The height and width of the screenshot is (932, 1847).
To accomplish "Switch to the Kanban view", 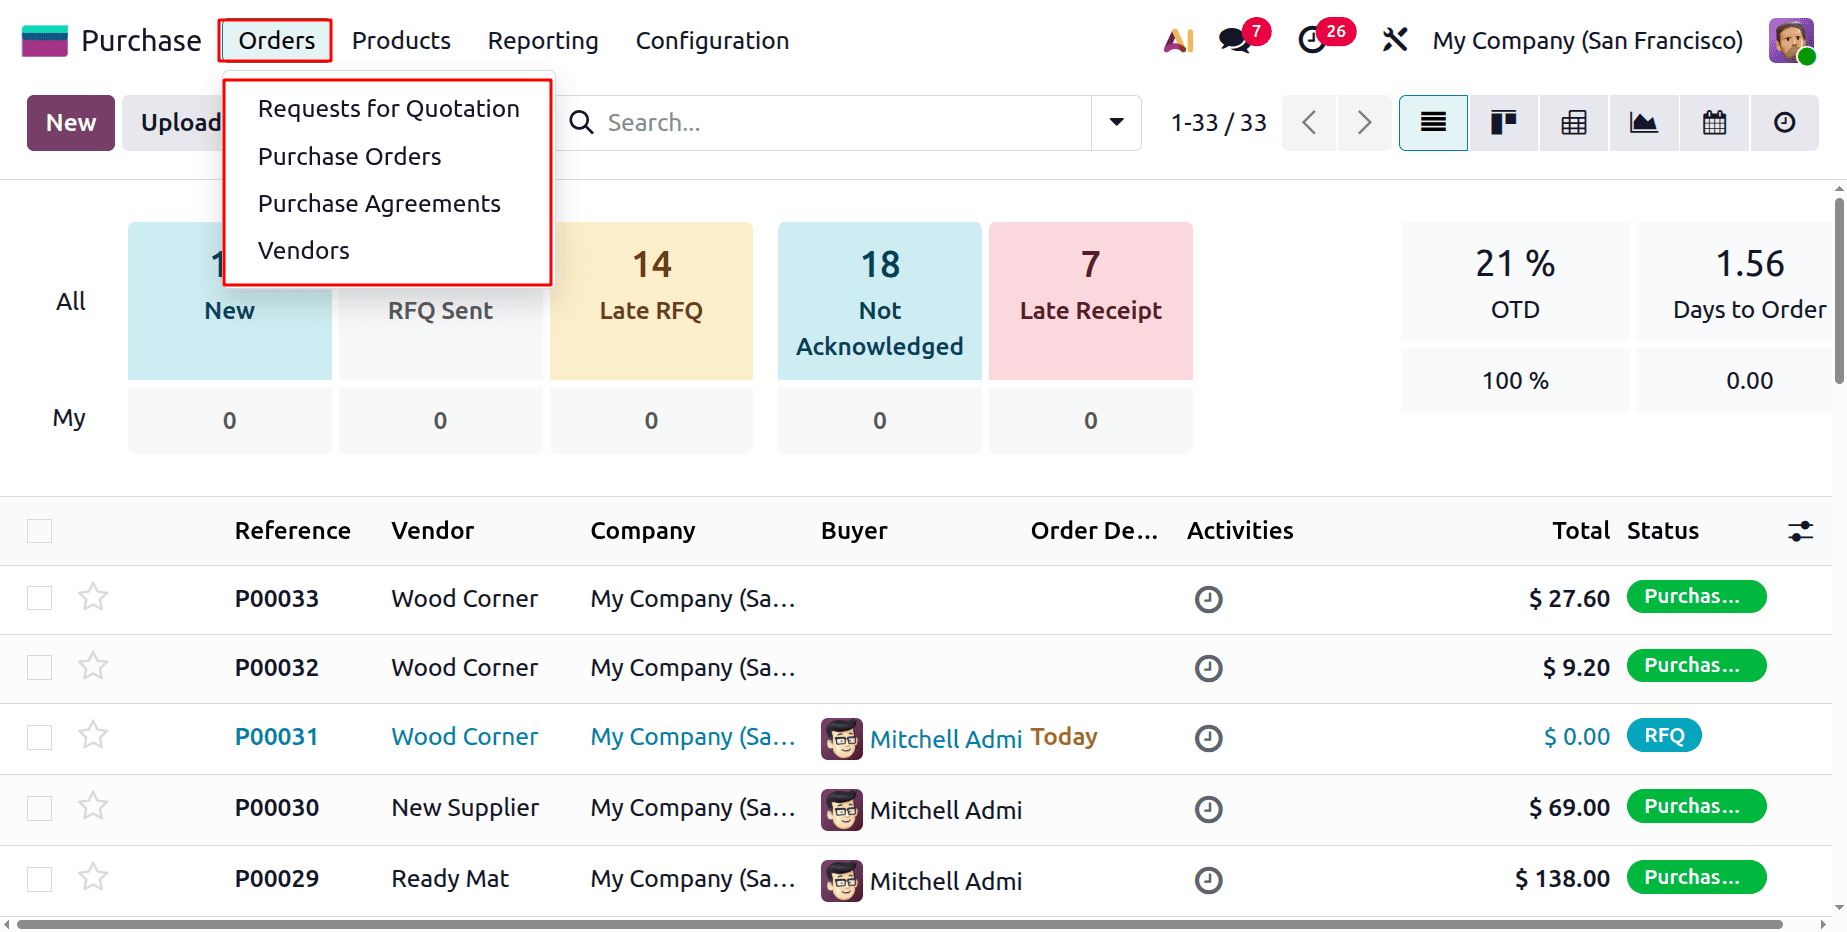I will [x=1503, y=122].
